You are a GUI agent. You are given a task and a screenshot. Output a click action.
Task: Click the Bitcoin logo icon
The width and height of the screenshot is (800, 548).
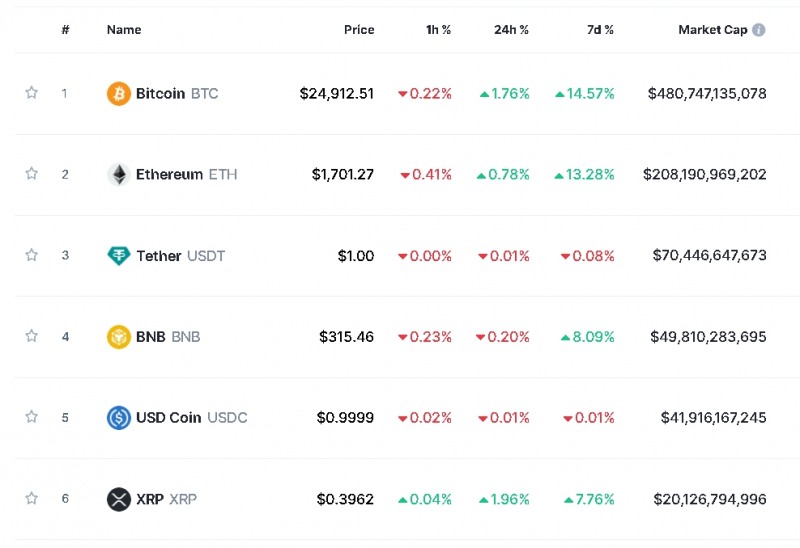(x=118, y=94)
